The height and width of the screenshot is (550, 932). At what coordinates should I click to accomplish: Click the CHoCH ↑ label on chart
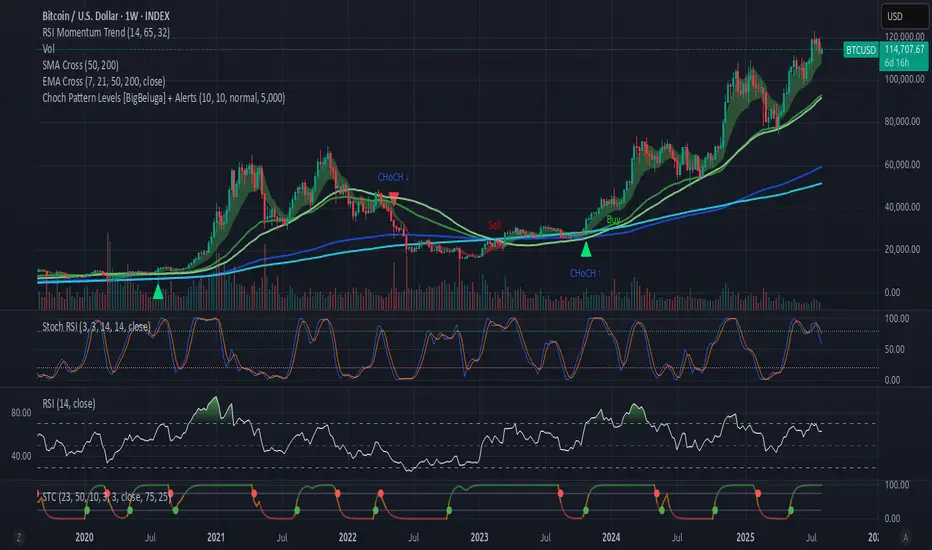585,273
